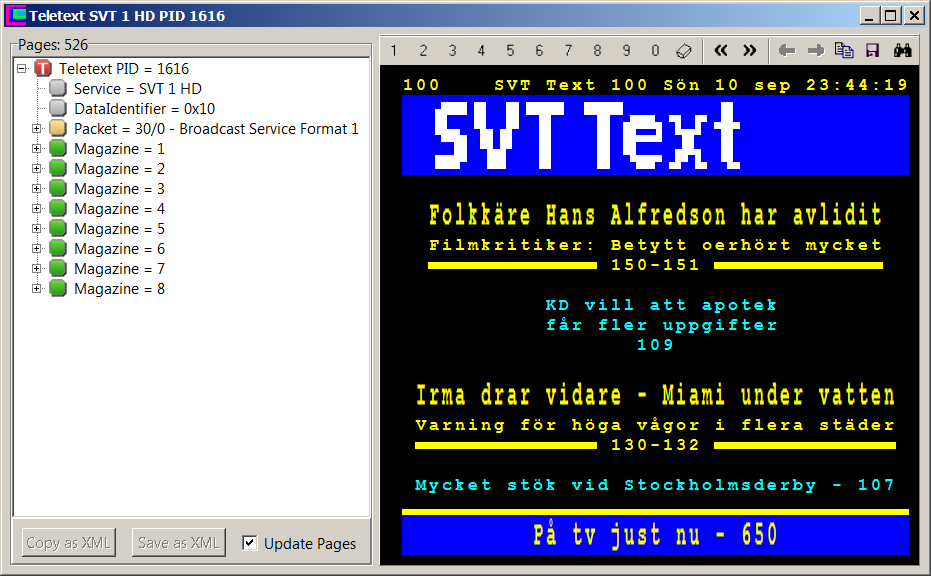Uncheck the Update Pages checkbox
Image resolution: width=931 pixels, height=576 pixels.
[250, 543]
